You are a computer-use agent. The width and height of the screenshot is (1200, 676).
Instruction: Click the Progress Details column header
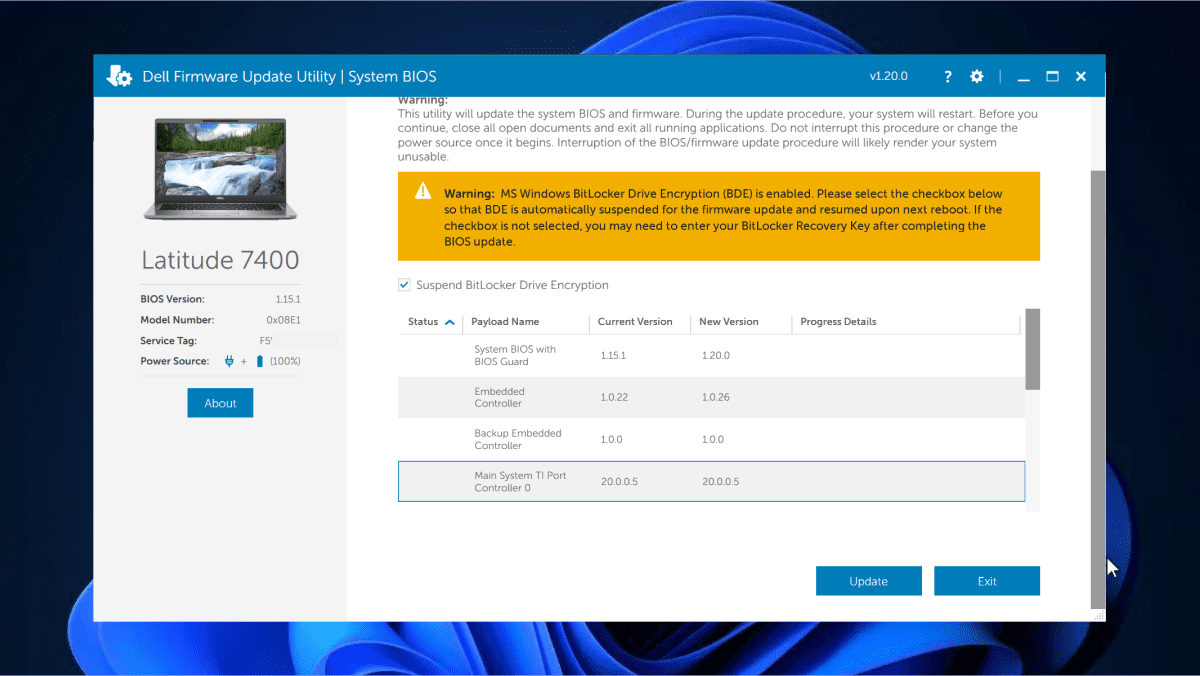click(838, 322)
